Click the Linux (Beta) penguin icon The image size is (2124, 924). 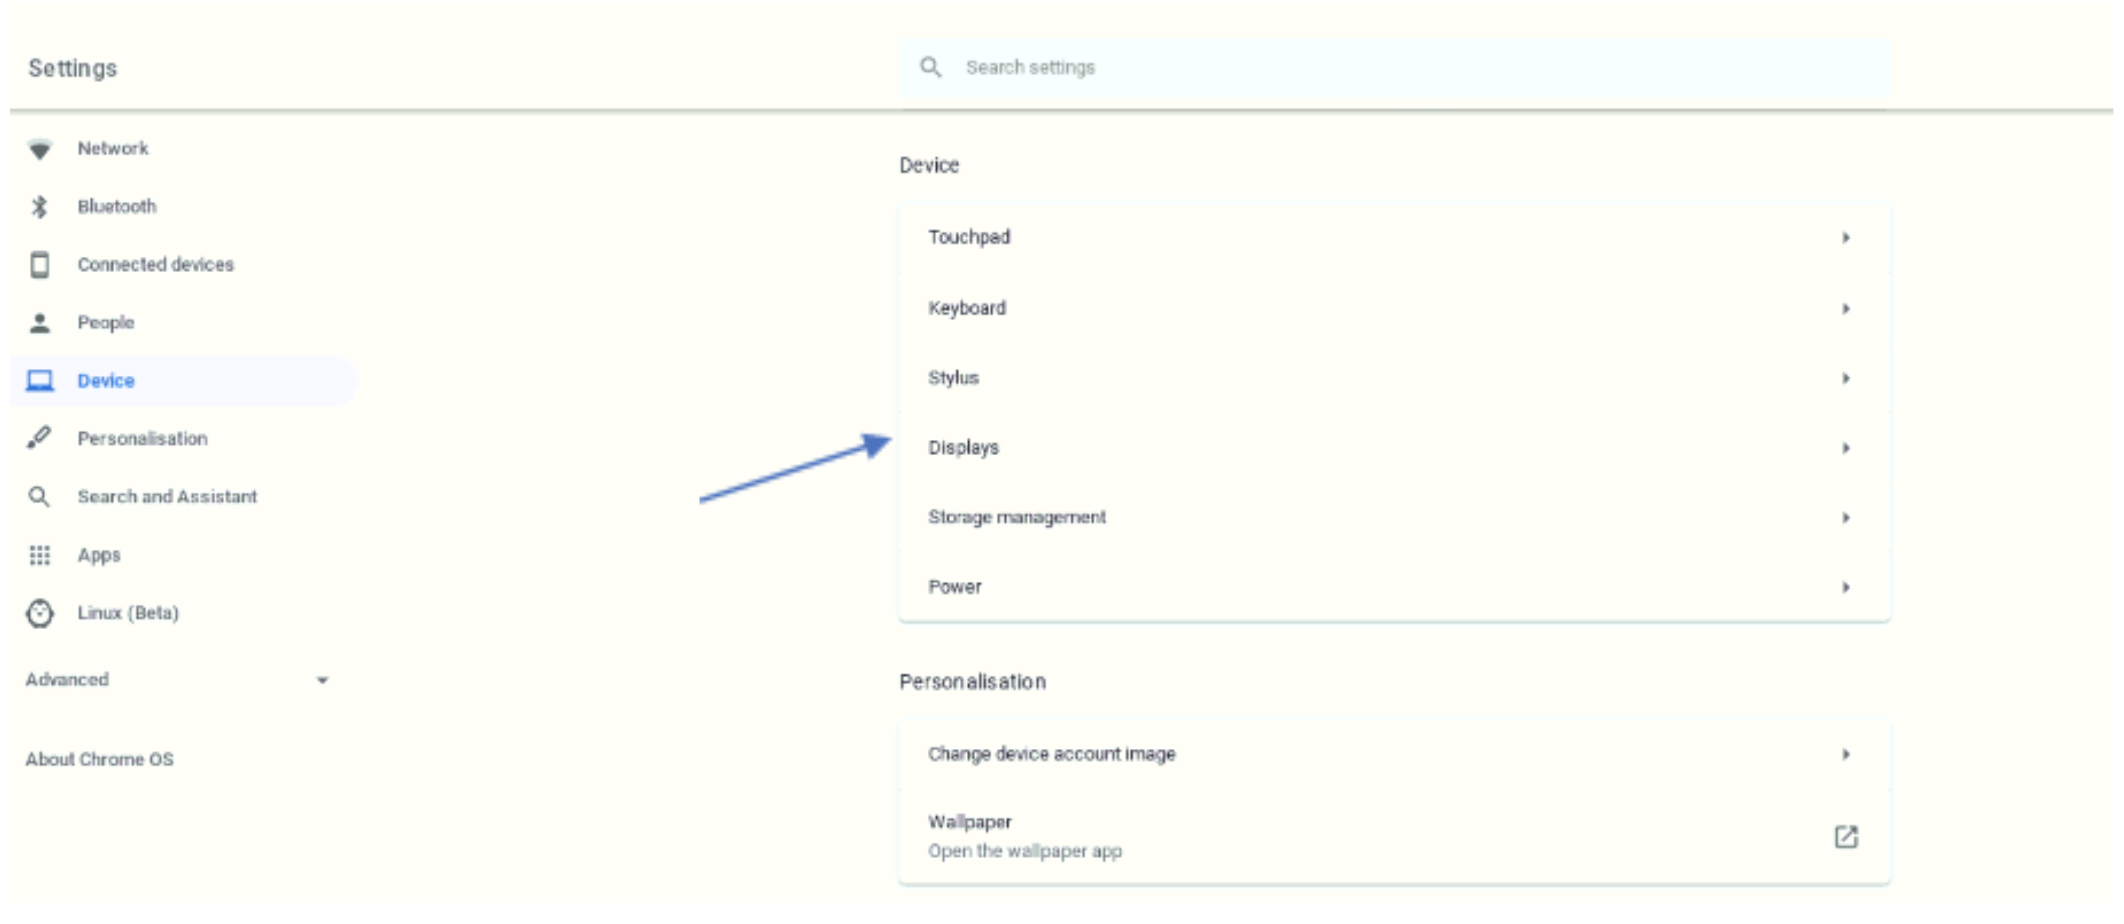[x=40, y=613]
